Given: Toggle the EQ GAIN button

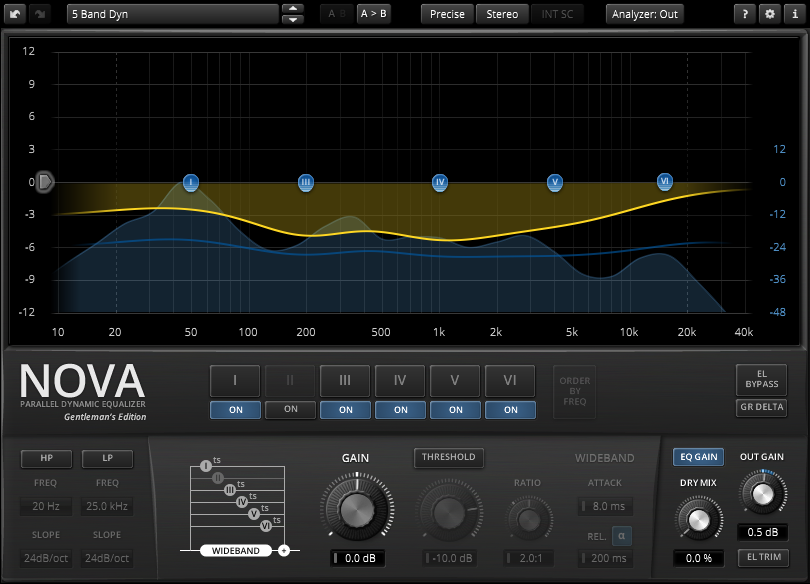Looking at the screenshot, I should (x=698, y=457).
